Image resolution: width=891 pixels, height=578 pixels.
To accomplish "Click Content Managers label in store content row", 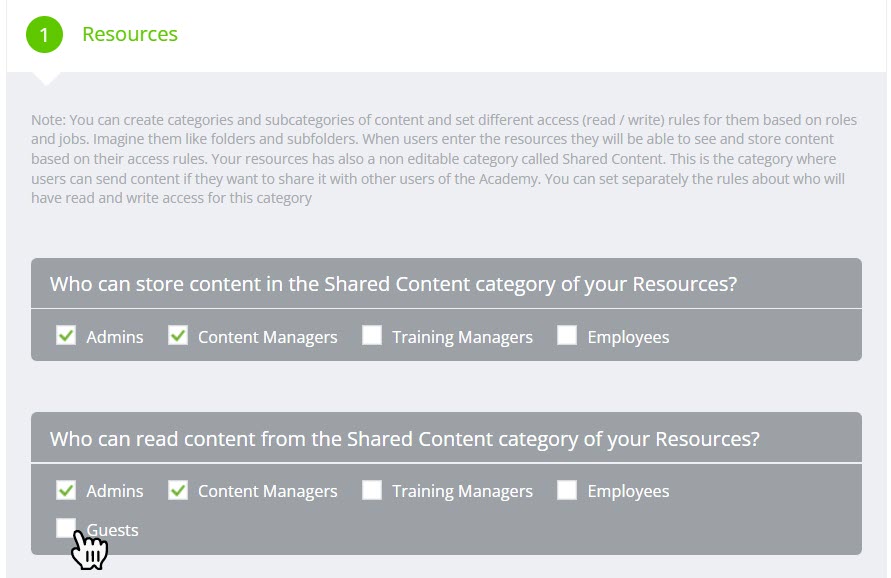I will coord(267,337).
